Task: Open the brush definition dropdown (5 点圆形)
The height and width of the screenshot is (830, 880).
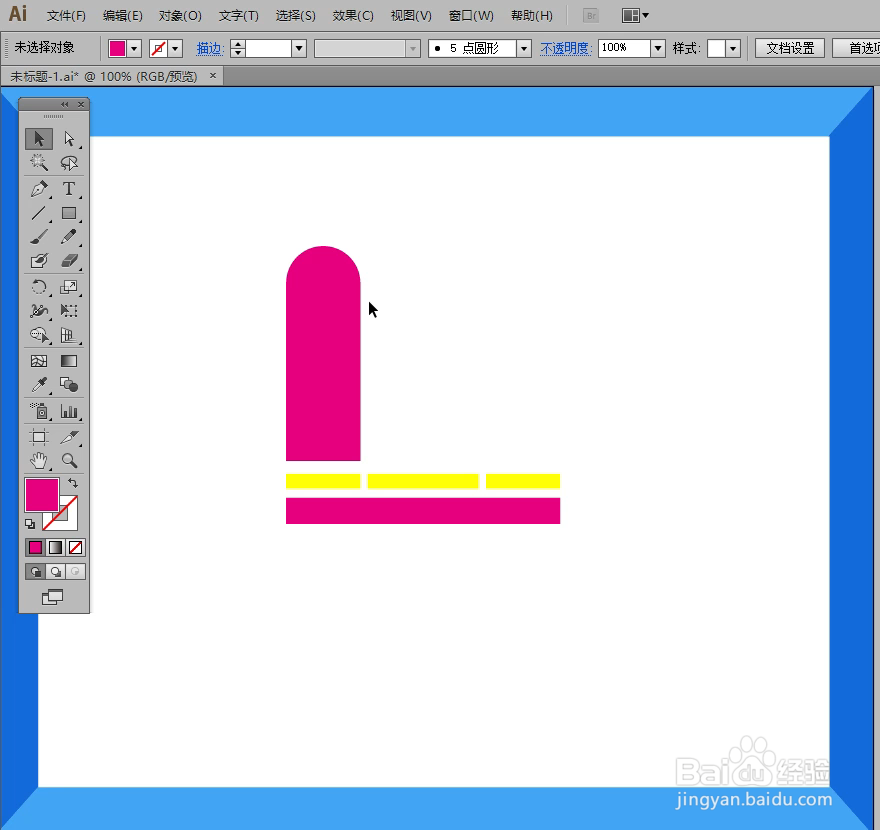Action: (524, 49)
